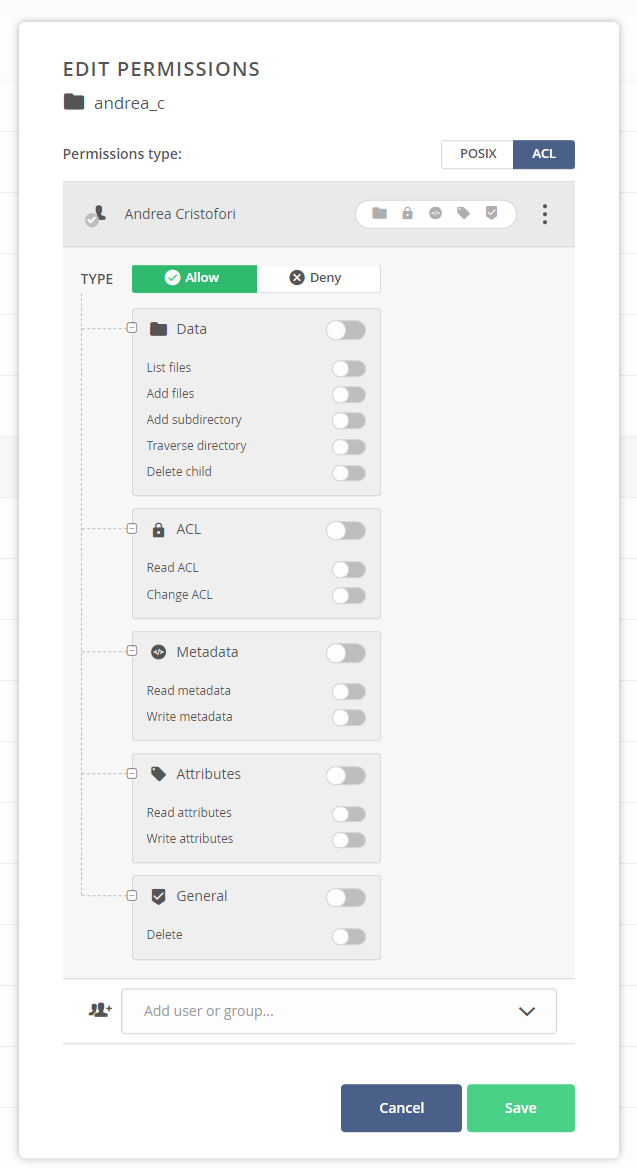Switch to the POSIX permissions tab
Image resolution: width=637 pixels, height=1170 pixels.
pyautogui.click(x=477, y=154)
